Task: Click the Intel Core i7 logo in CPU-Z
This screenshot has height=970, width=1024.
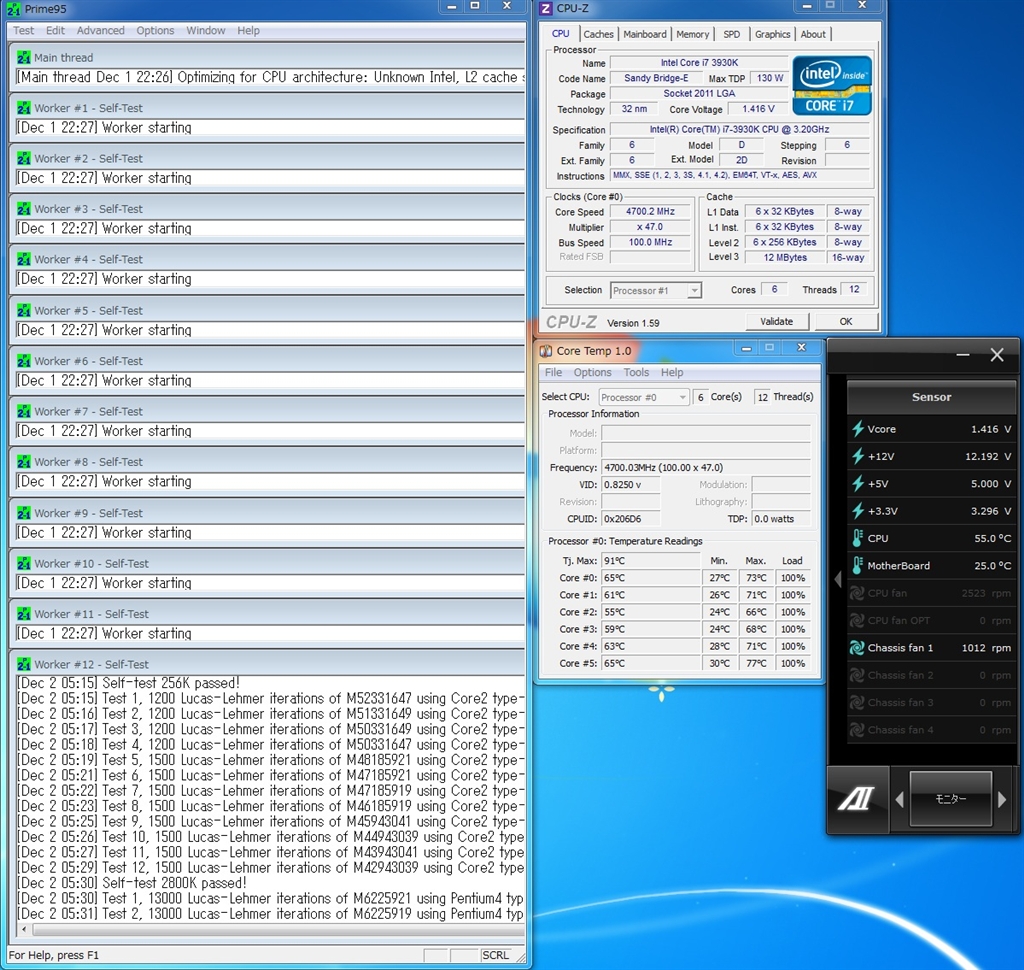Action: (832, 86)
